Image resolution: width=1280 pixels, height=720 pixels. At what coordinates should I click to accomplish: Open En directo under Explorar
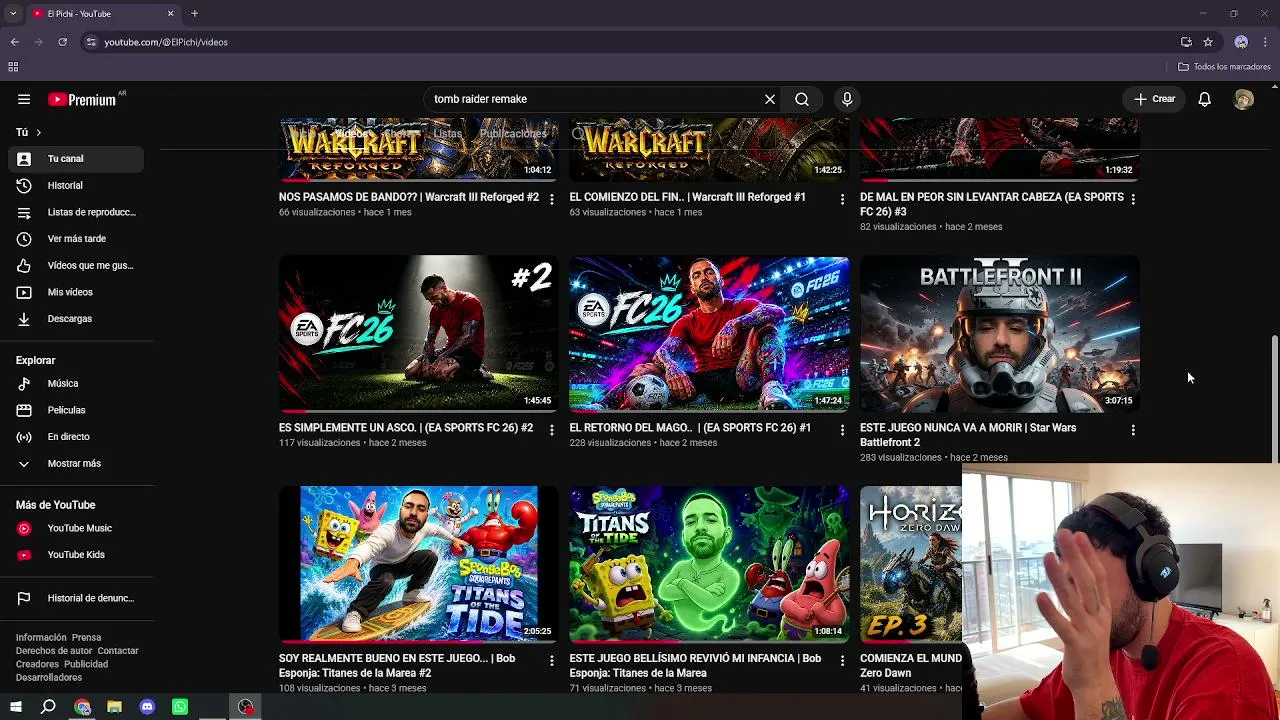coord(76,437)
